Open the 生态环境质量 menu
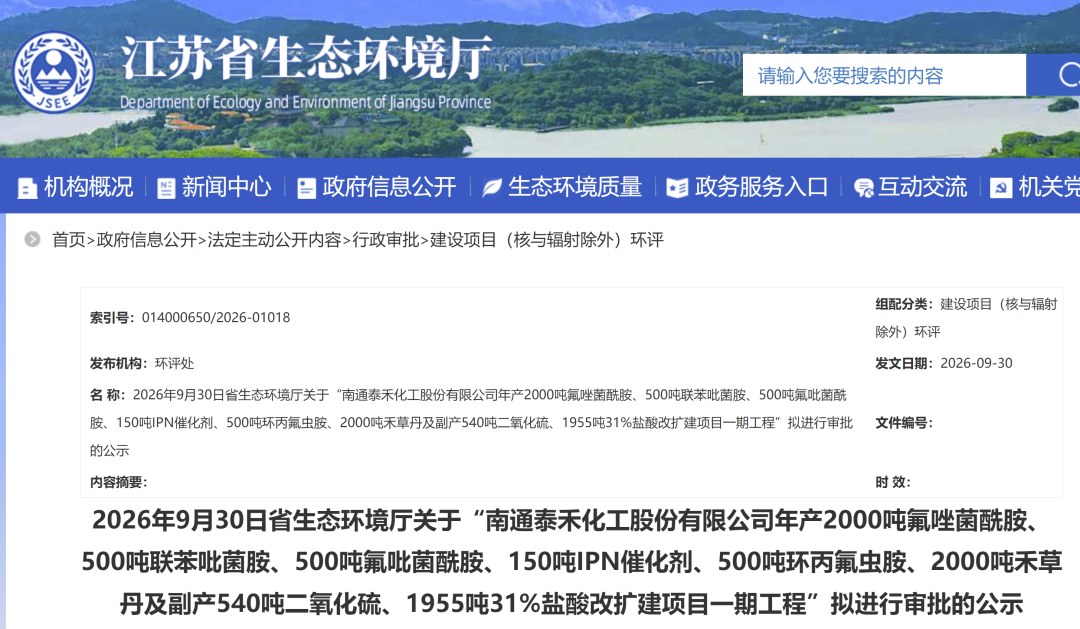This screenshot has width=1080, height=629. coord(574,187)
